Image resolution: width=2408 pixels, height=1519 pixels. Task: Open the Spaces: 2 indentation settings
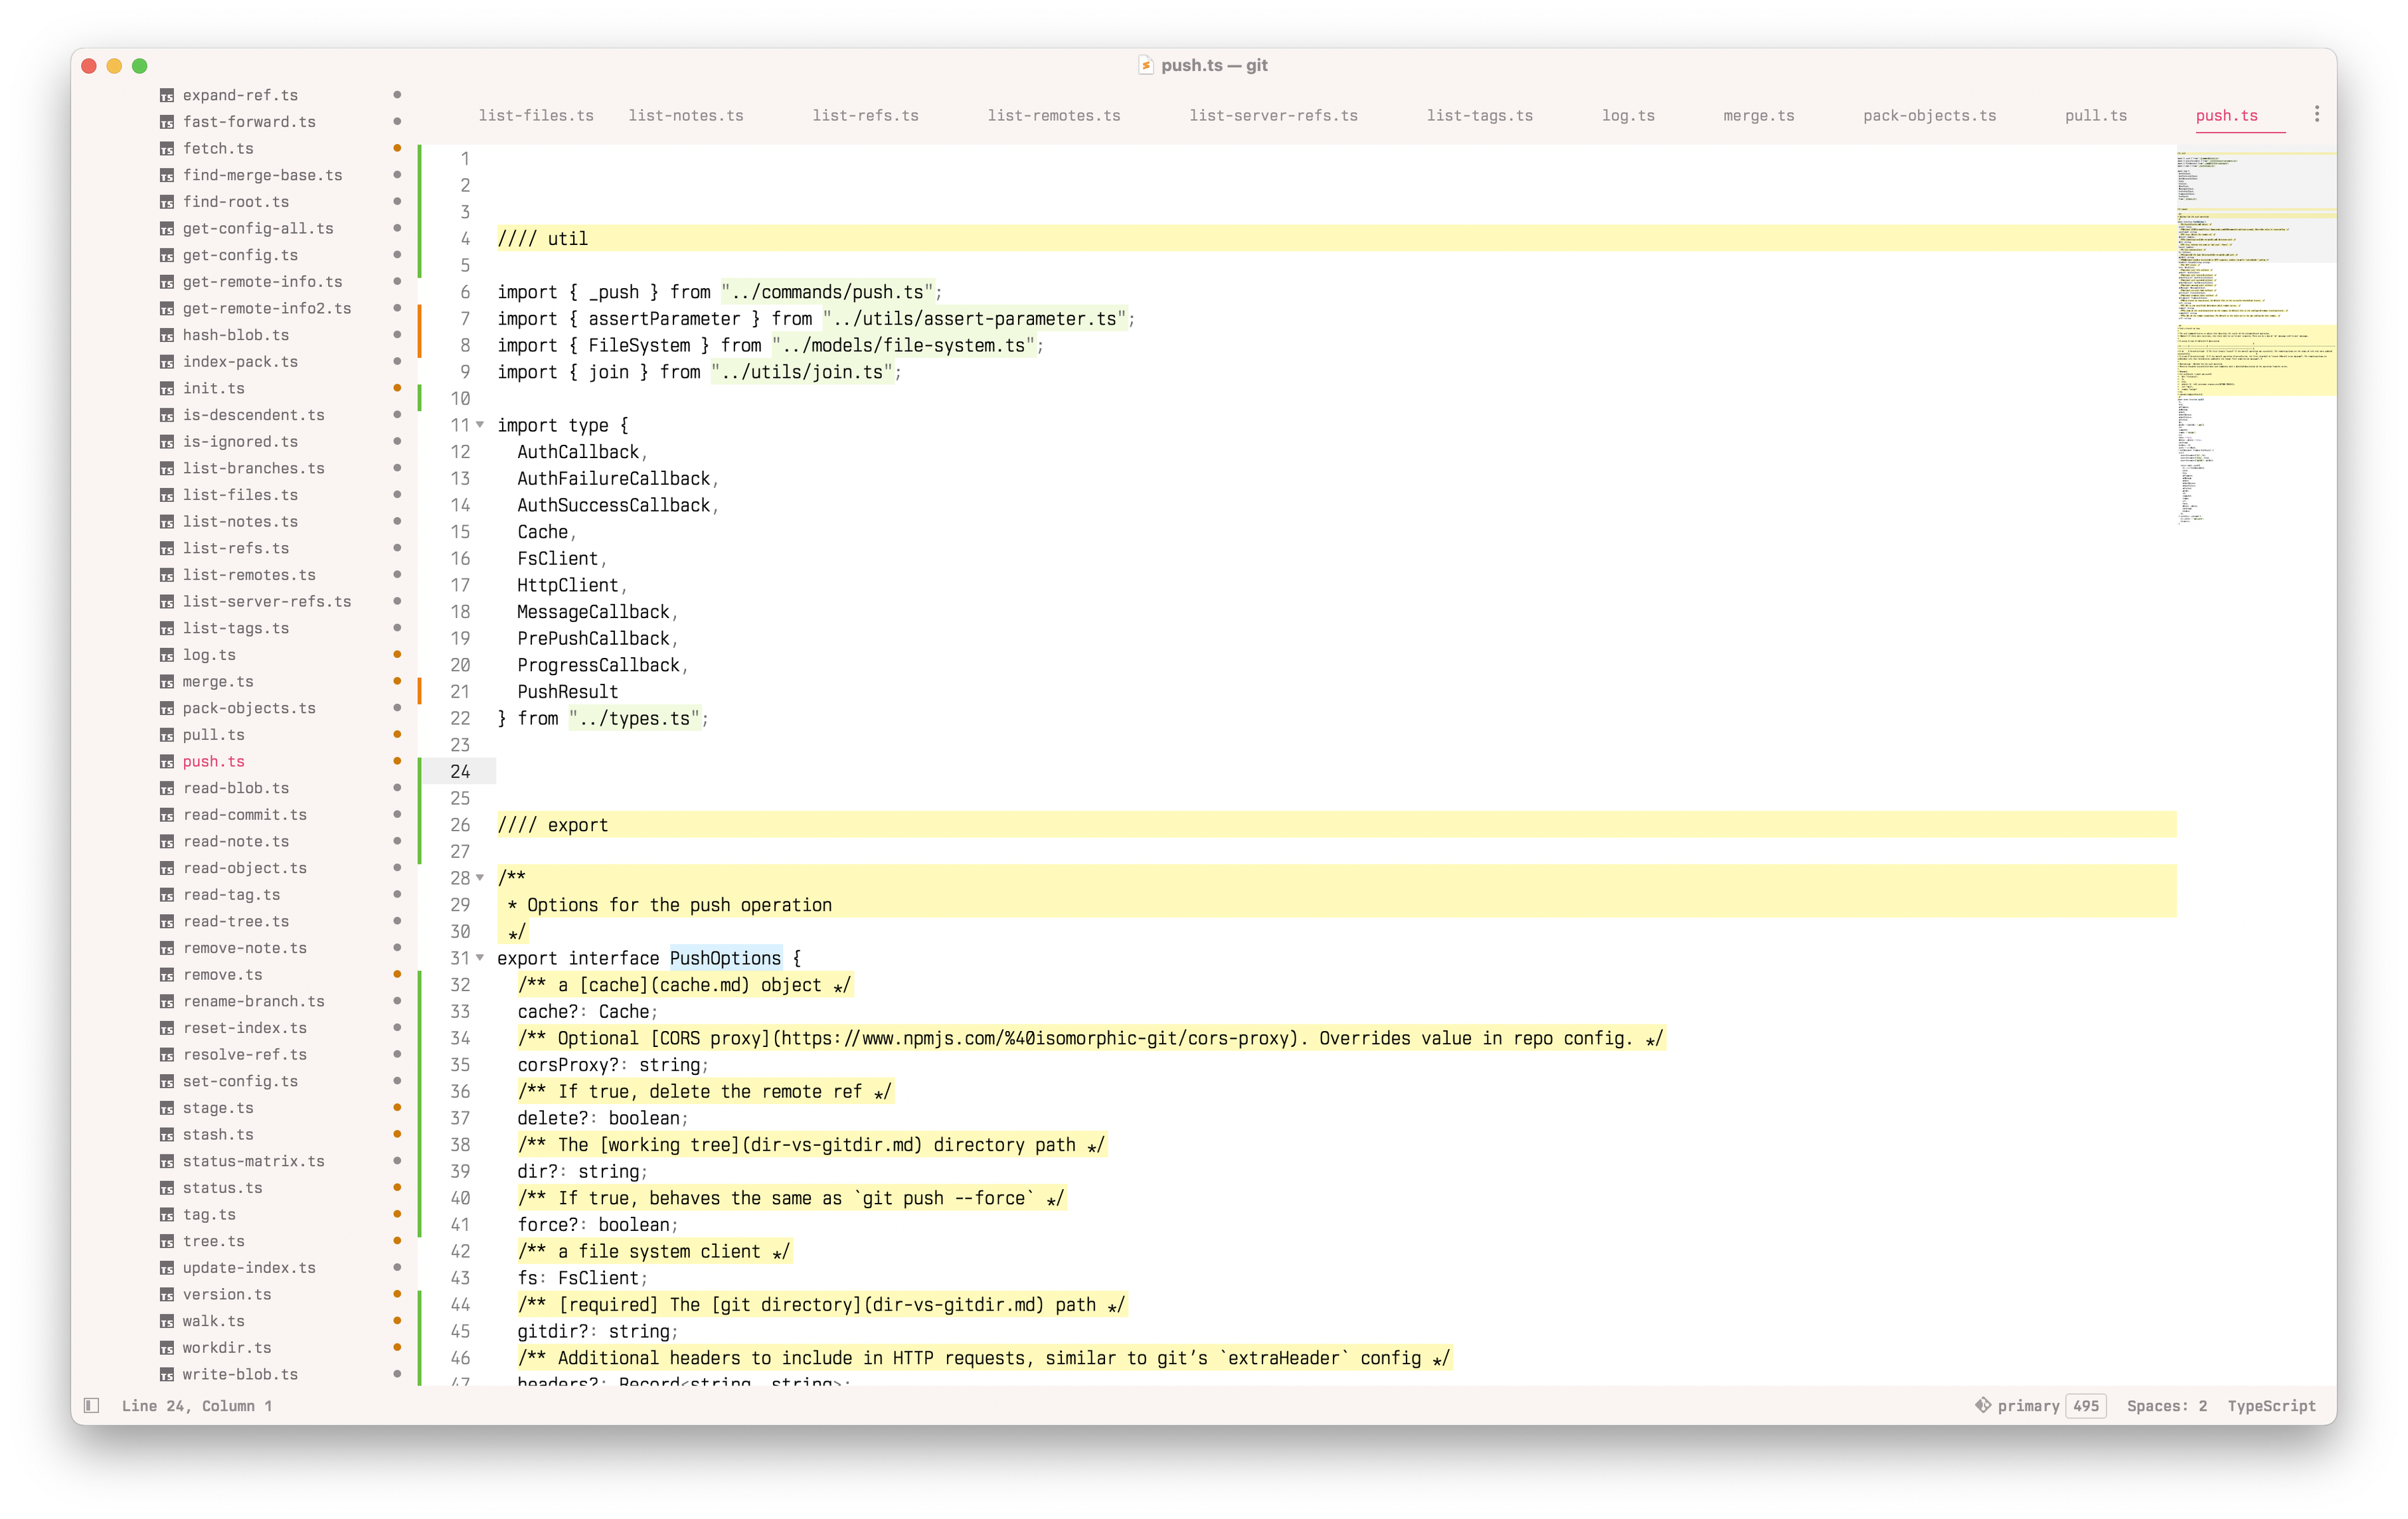coord(2166,1406)
